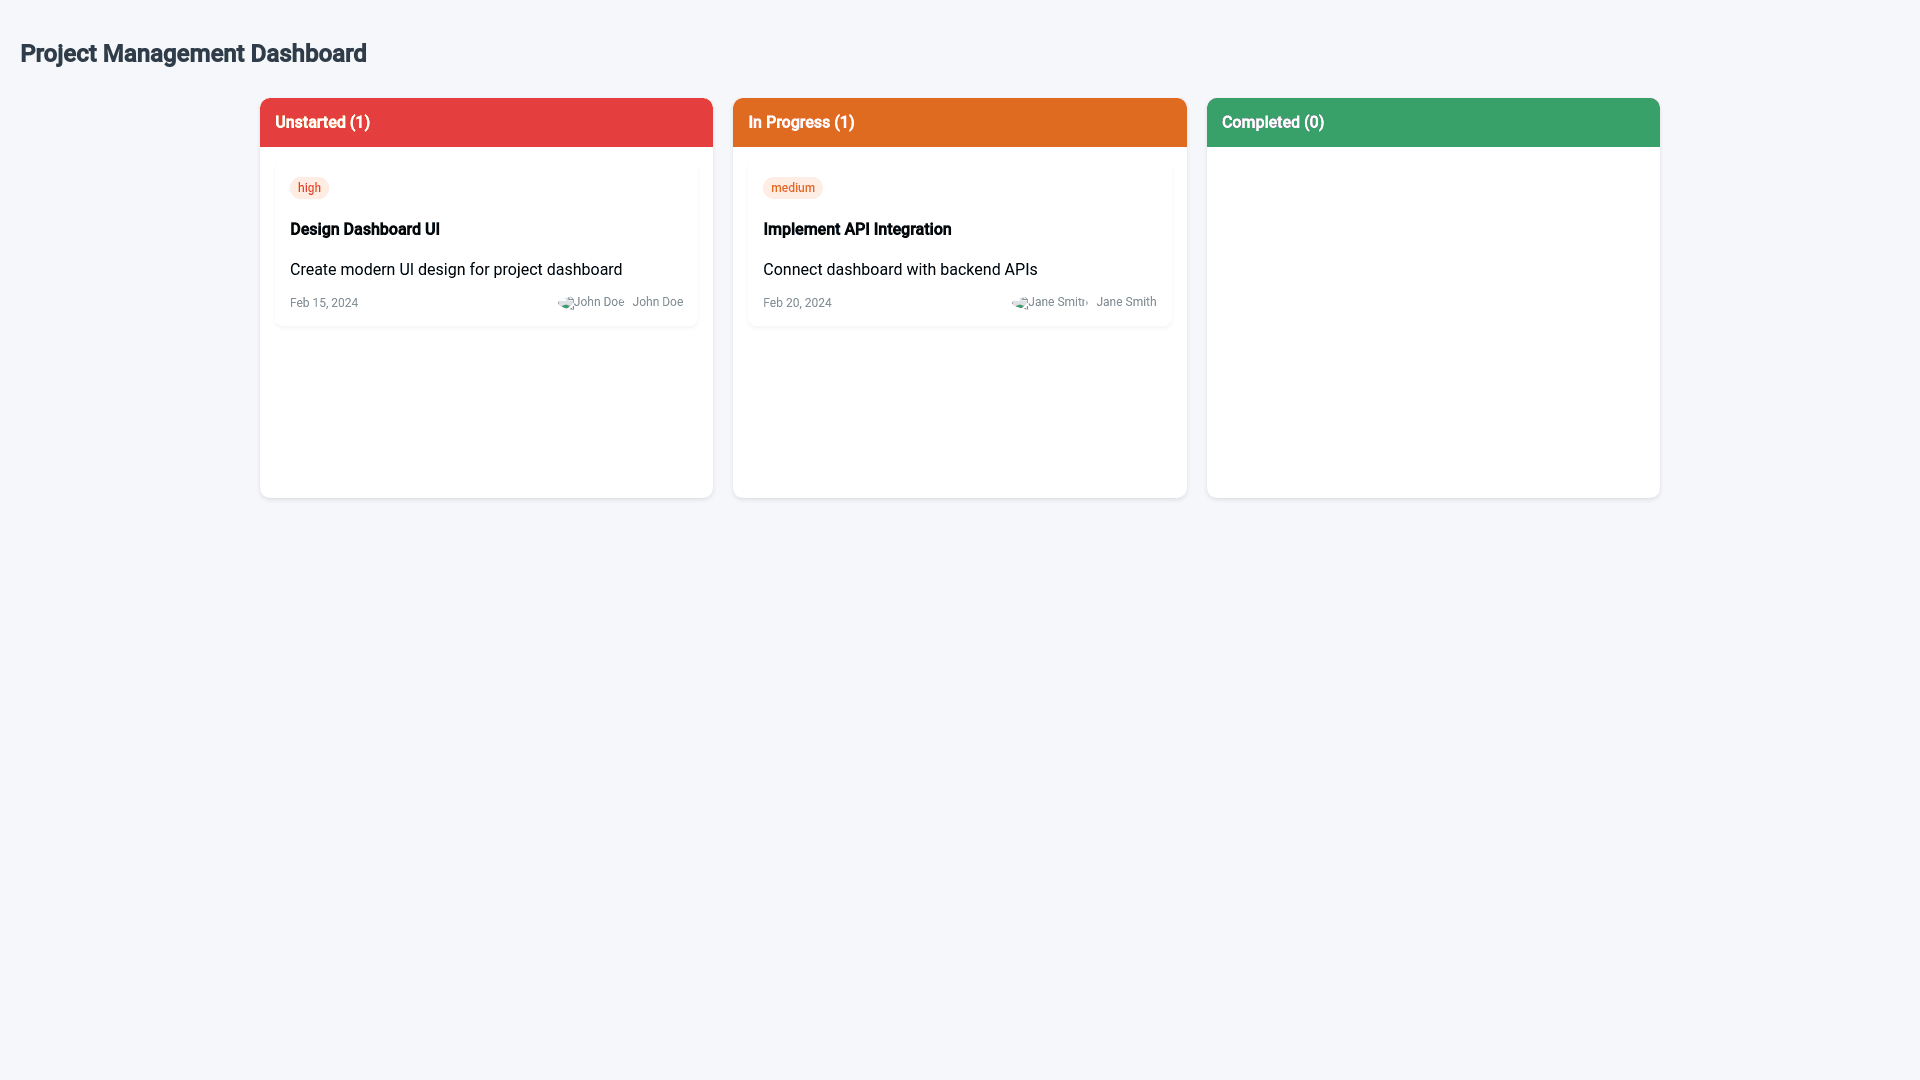This screenshot has height=1080, width=1920.
Task: Open the Design Dashboard UI task title
Action: [365, 229]
